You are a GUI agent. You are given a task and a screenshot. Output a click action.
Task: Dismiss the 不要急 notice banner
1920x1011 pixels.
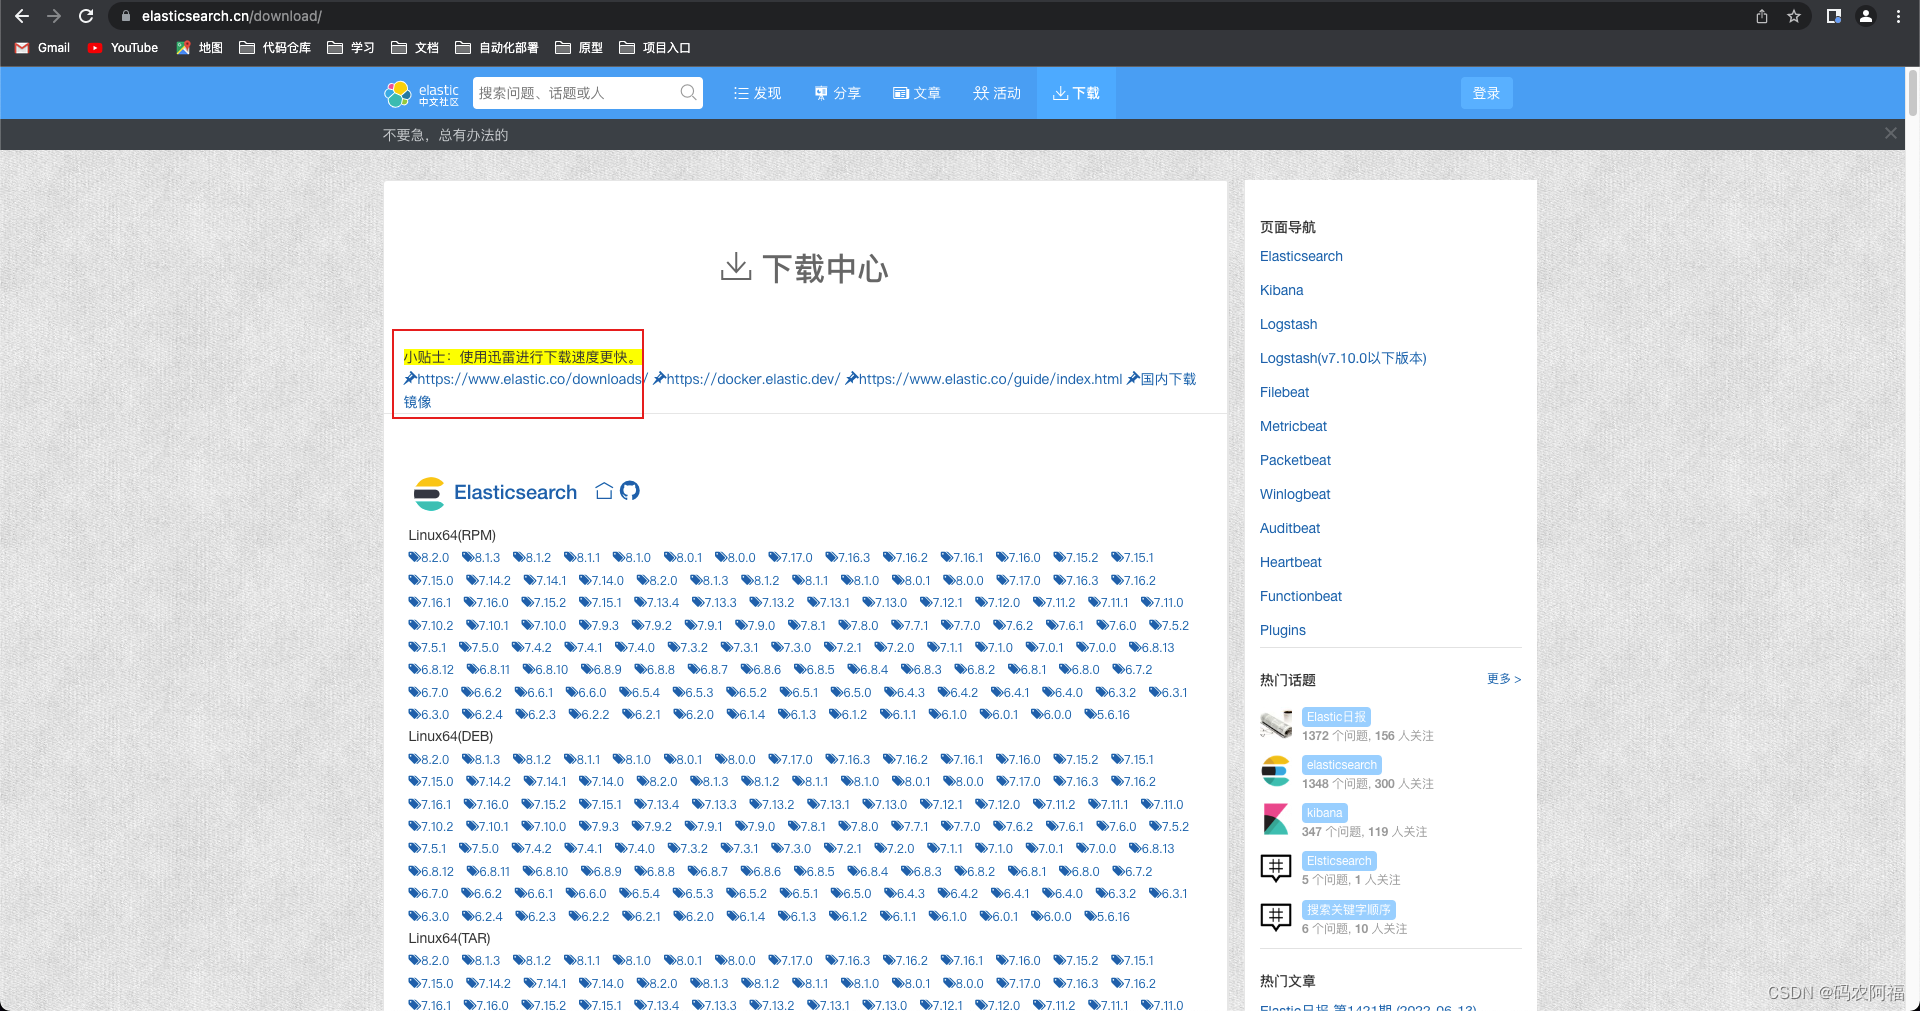[1890, 133]
